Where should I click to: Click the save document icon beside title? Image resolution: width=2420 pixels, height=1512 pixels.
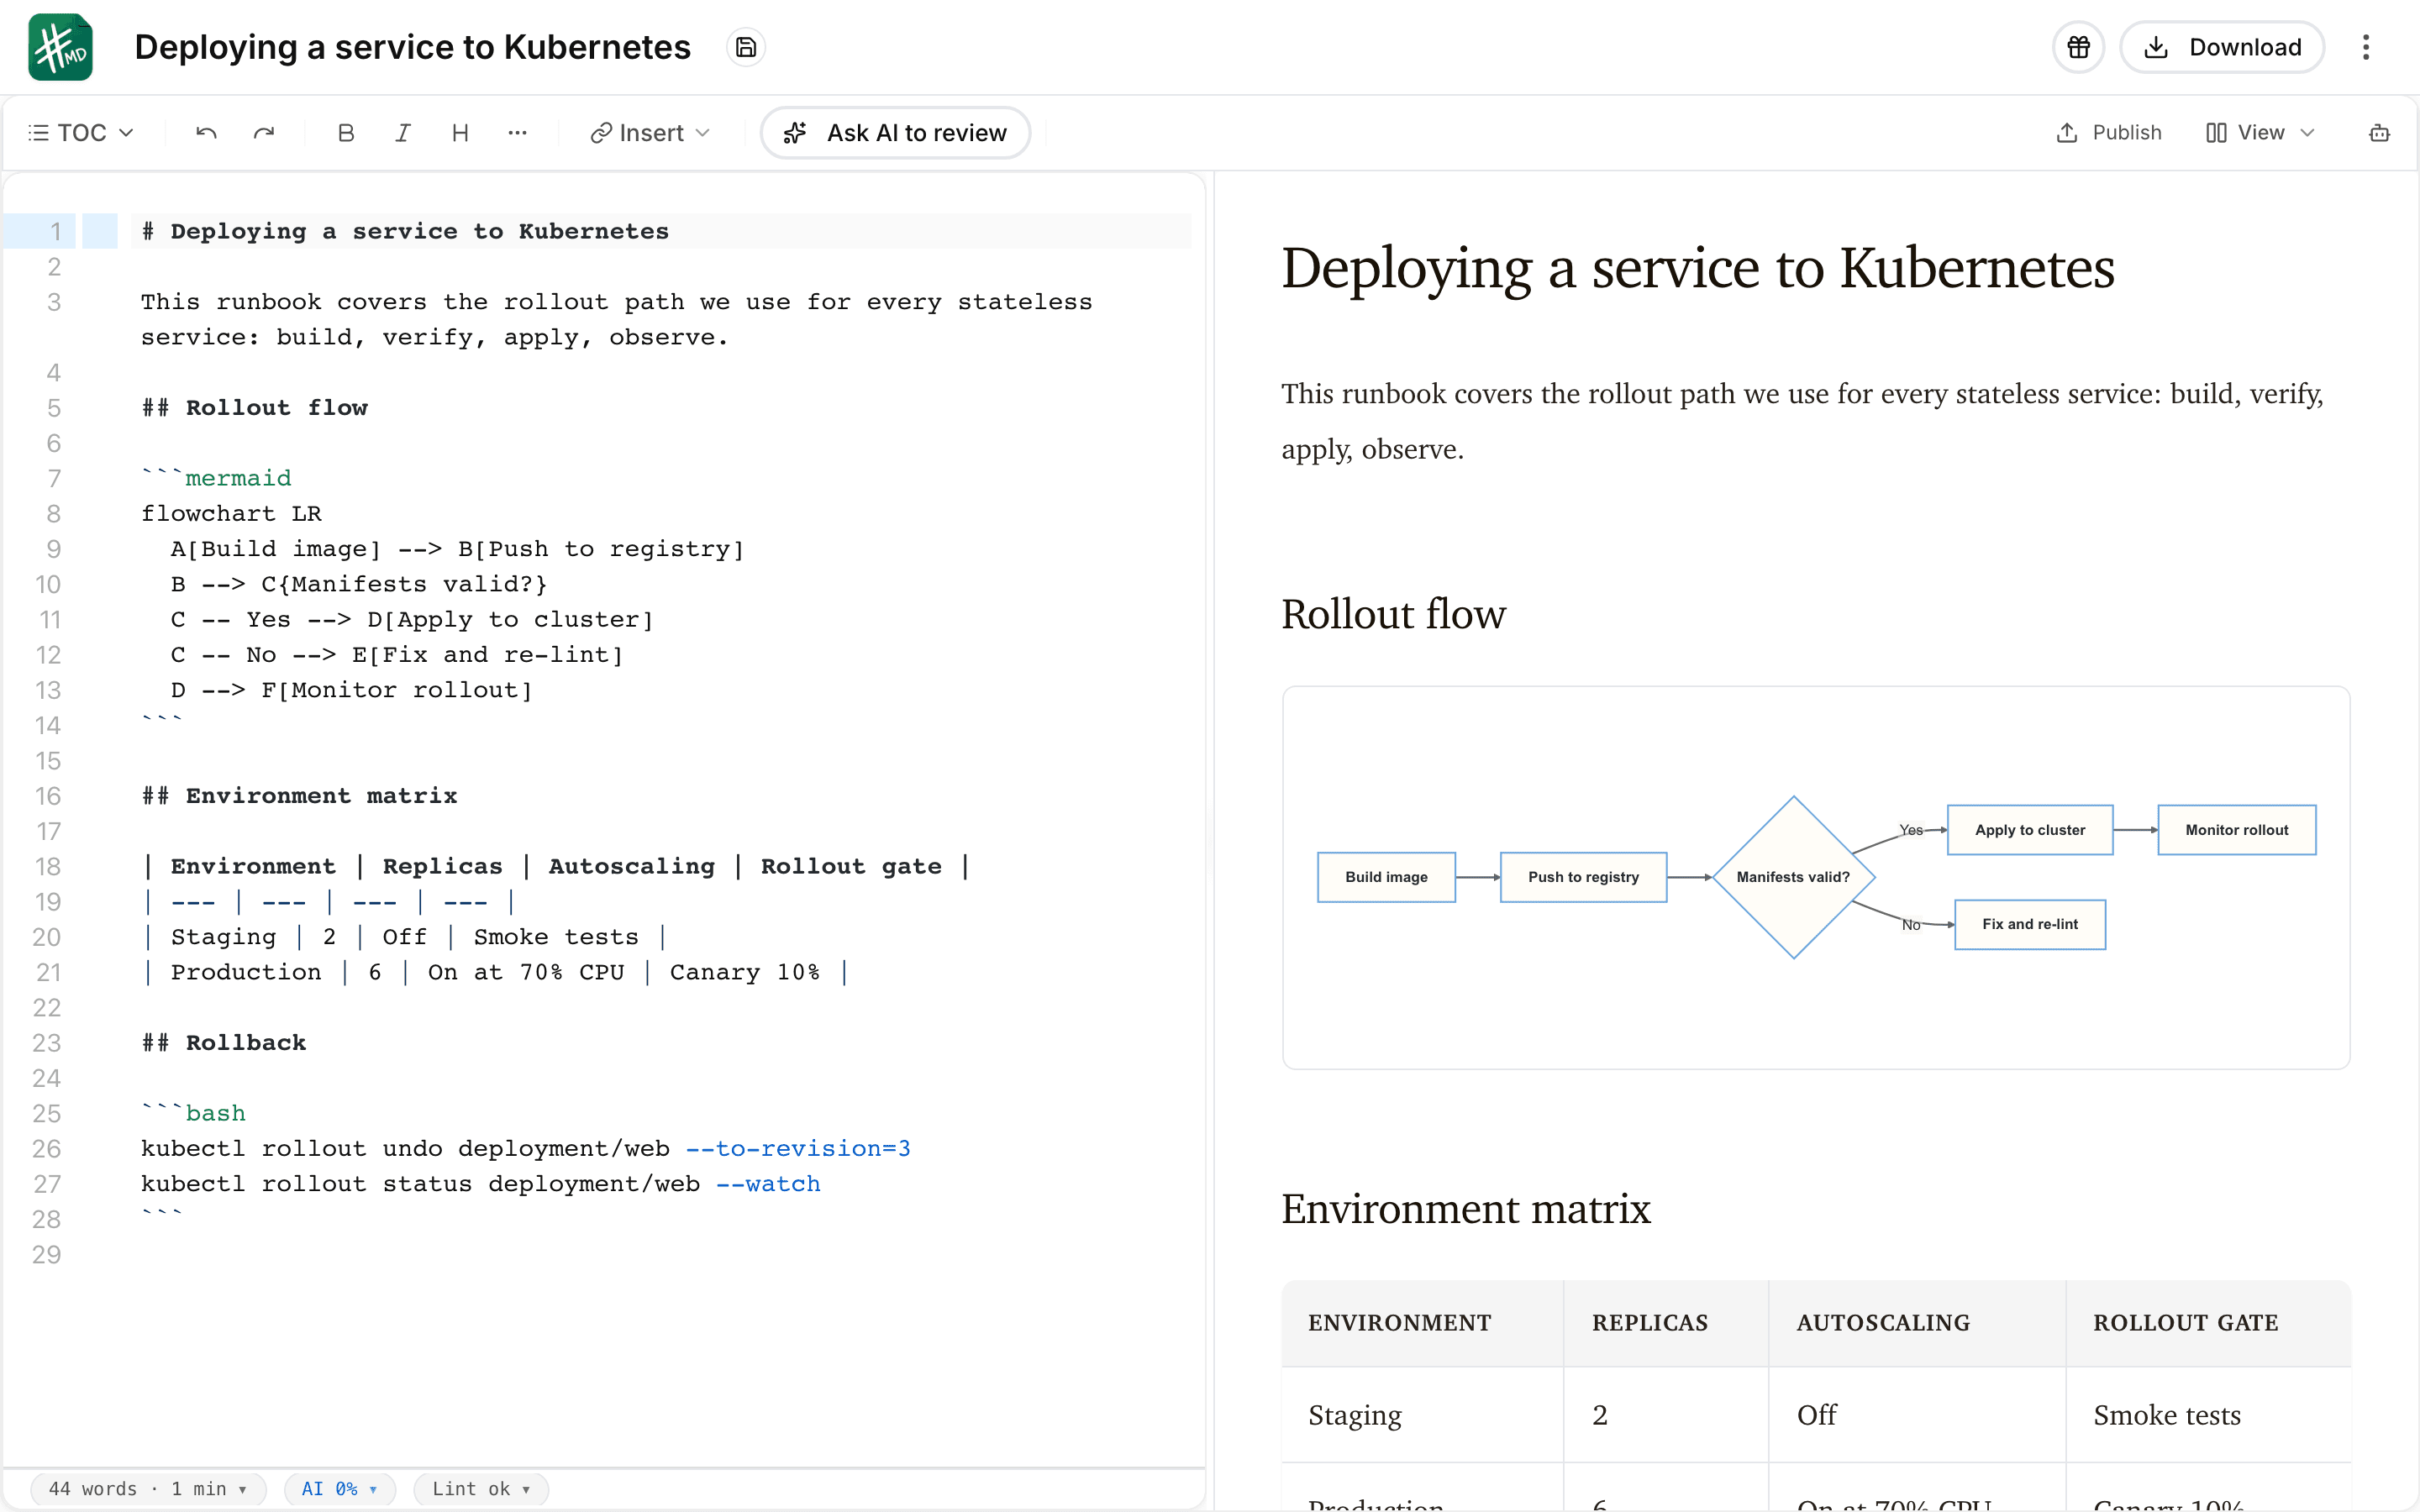coord(745,47)
